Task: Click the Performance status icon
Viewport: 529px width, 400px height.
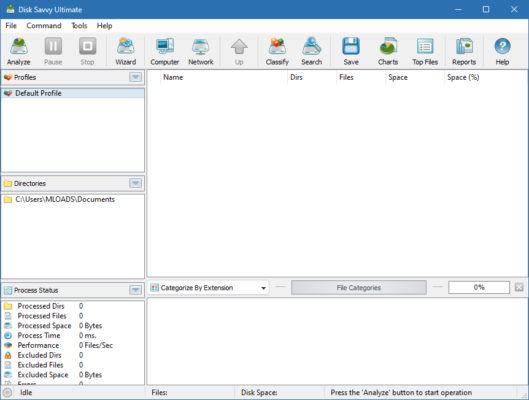Action: pyautogui.click(x=8, y=345)
